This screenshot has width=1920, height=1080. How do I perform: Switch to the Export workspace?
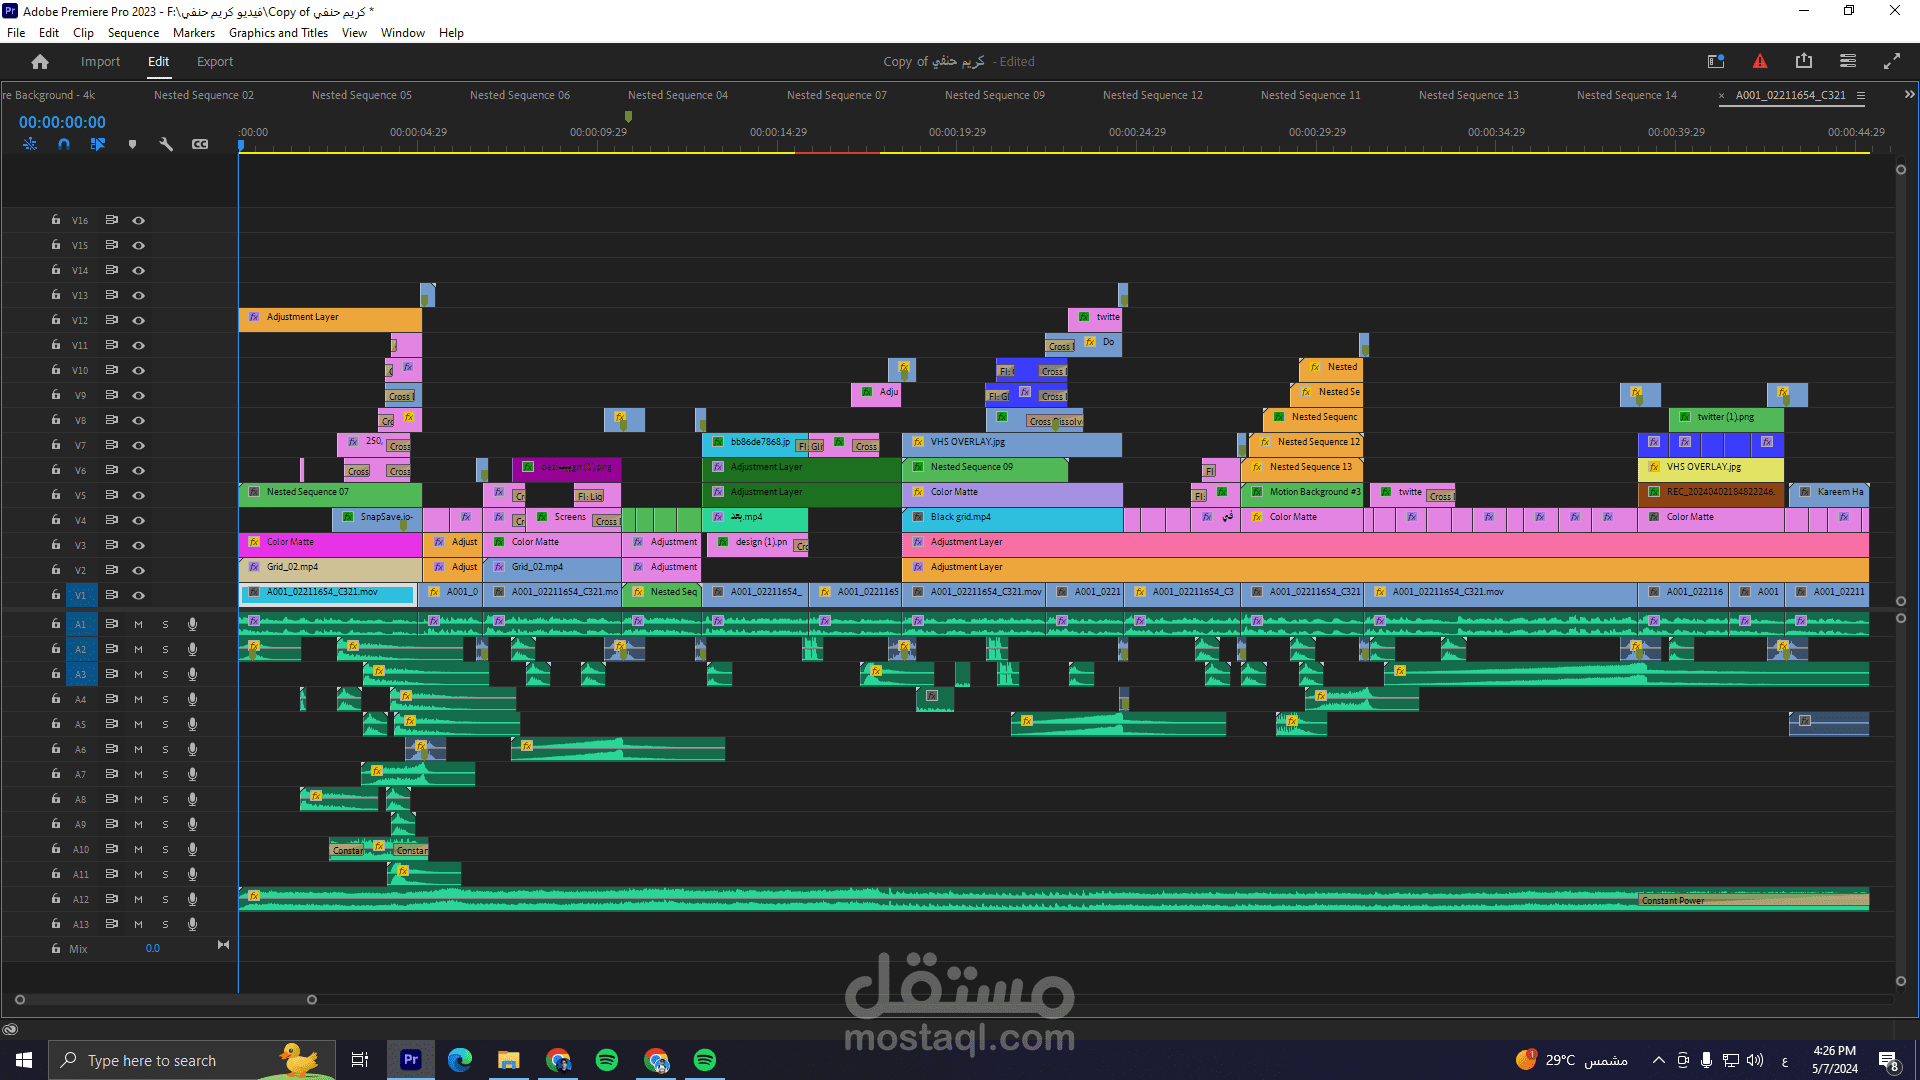tap(215, 62)
